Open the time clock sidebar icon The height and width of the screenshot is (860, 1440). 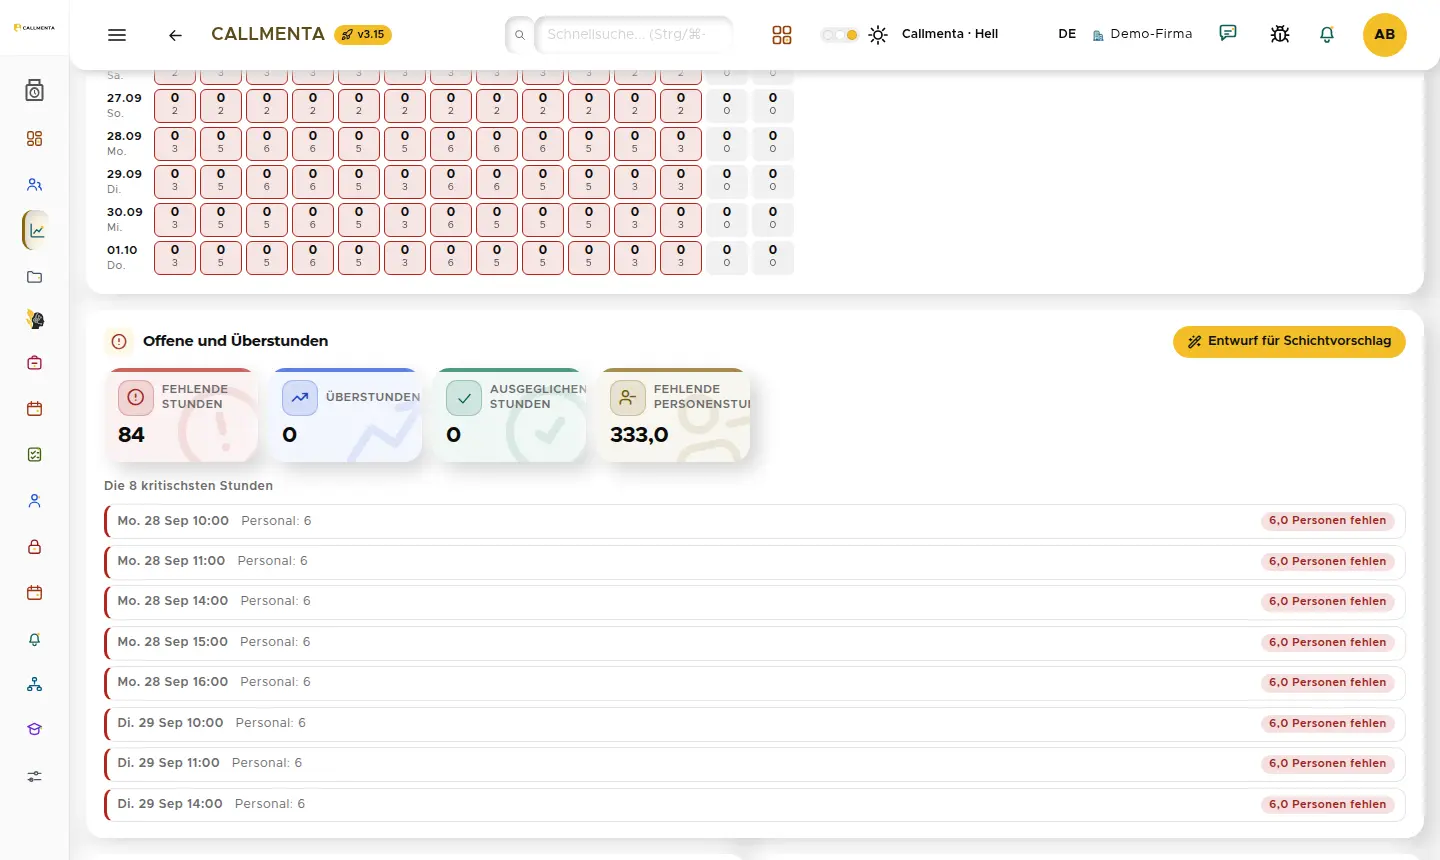point(35,91)
